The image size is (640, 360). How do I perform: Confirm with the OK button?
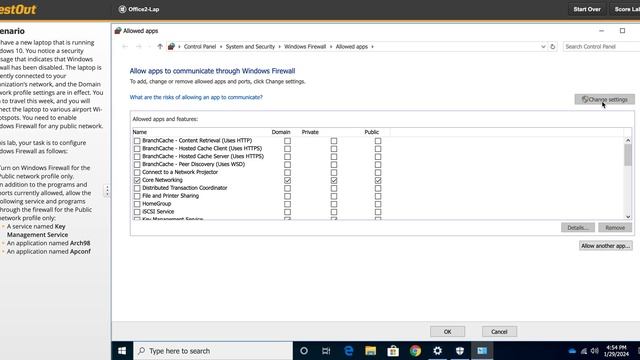click(447, 331)
